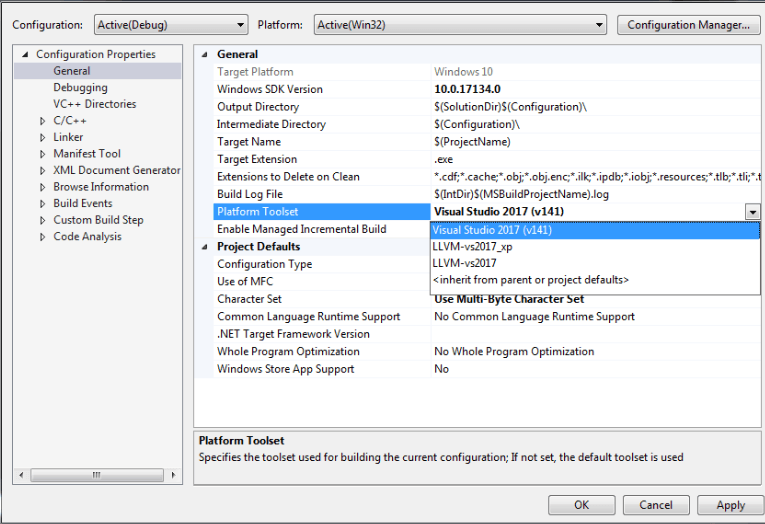Click the Cancel button
The height and width of the screenshot is (524, 765).
(x=656, y=505)
